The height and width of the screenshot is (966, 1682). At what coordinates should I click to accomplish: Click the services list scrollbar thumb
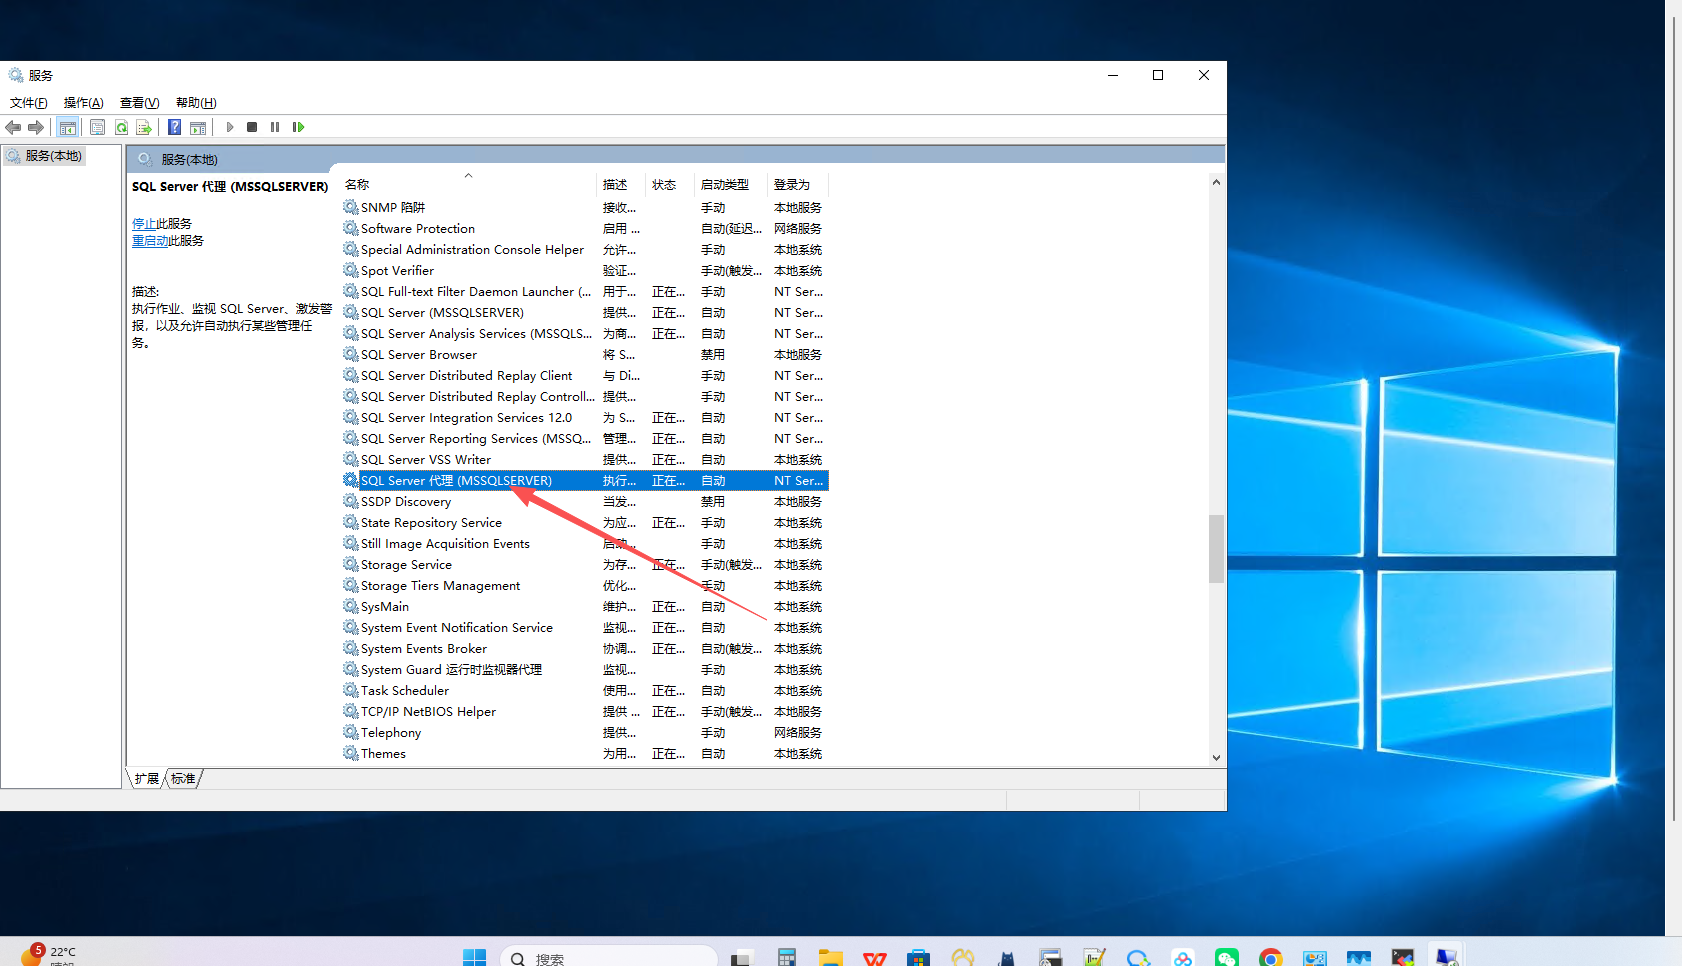(1216, 548)
